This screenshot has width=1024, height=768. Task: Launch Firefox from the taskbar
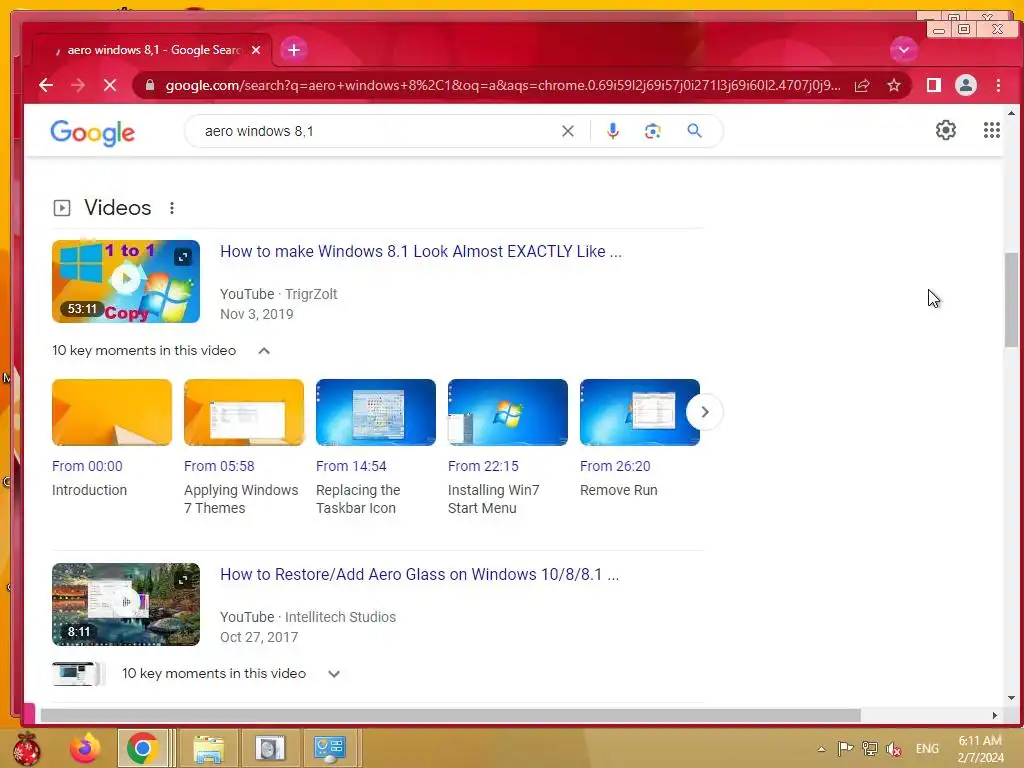(86, 748)
